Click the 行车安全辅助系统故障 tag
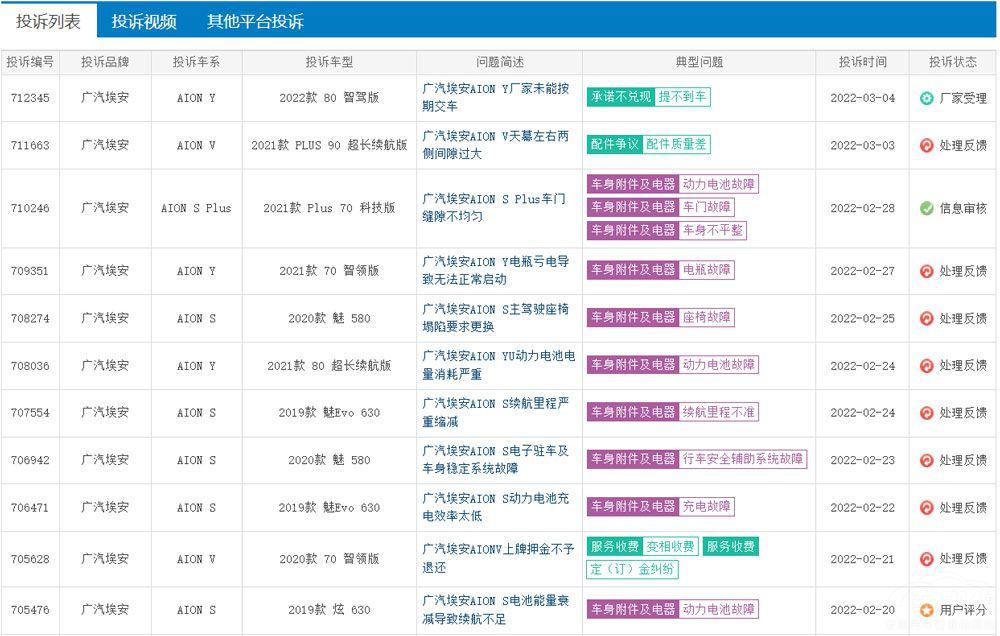Screen dimensions: 1000x636 point(743,459)
